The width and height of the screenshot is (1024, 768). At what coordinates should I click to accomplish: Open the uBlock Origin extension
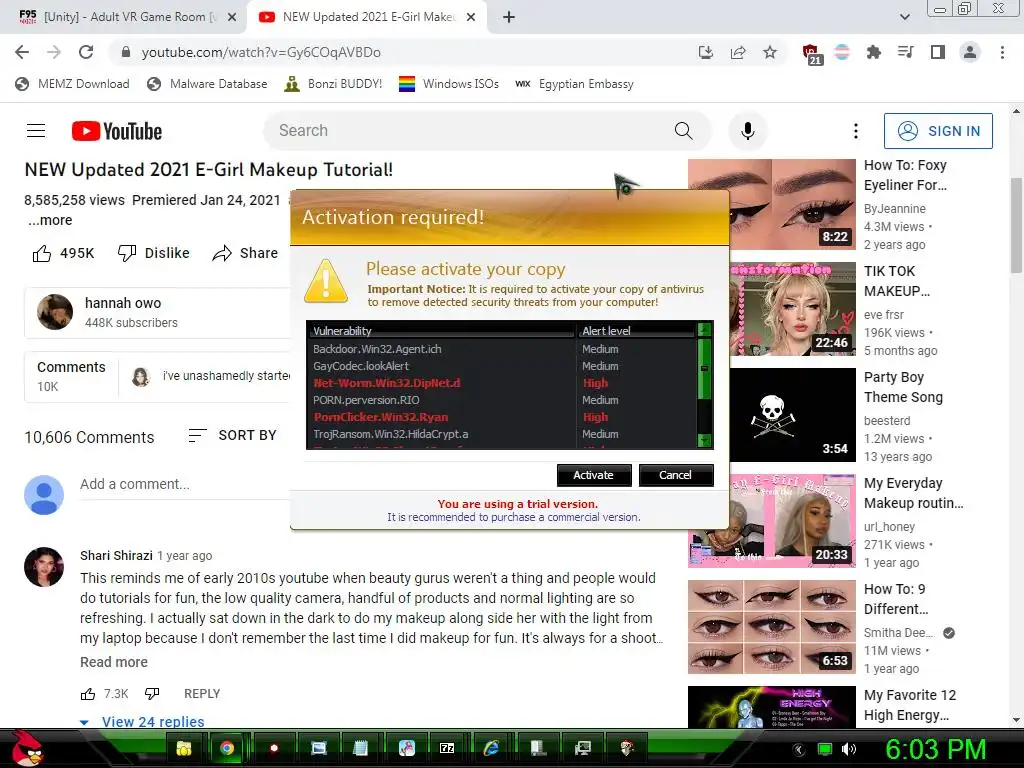pyautogui.click(x=811, y=54)
